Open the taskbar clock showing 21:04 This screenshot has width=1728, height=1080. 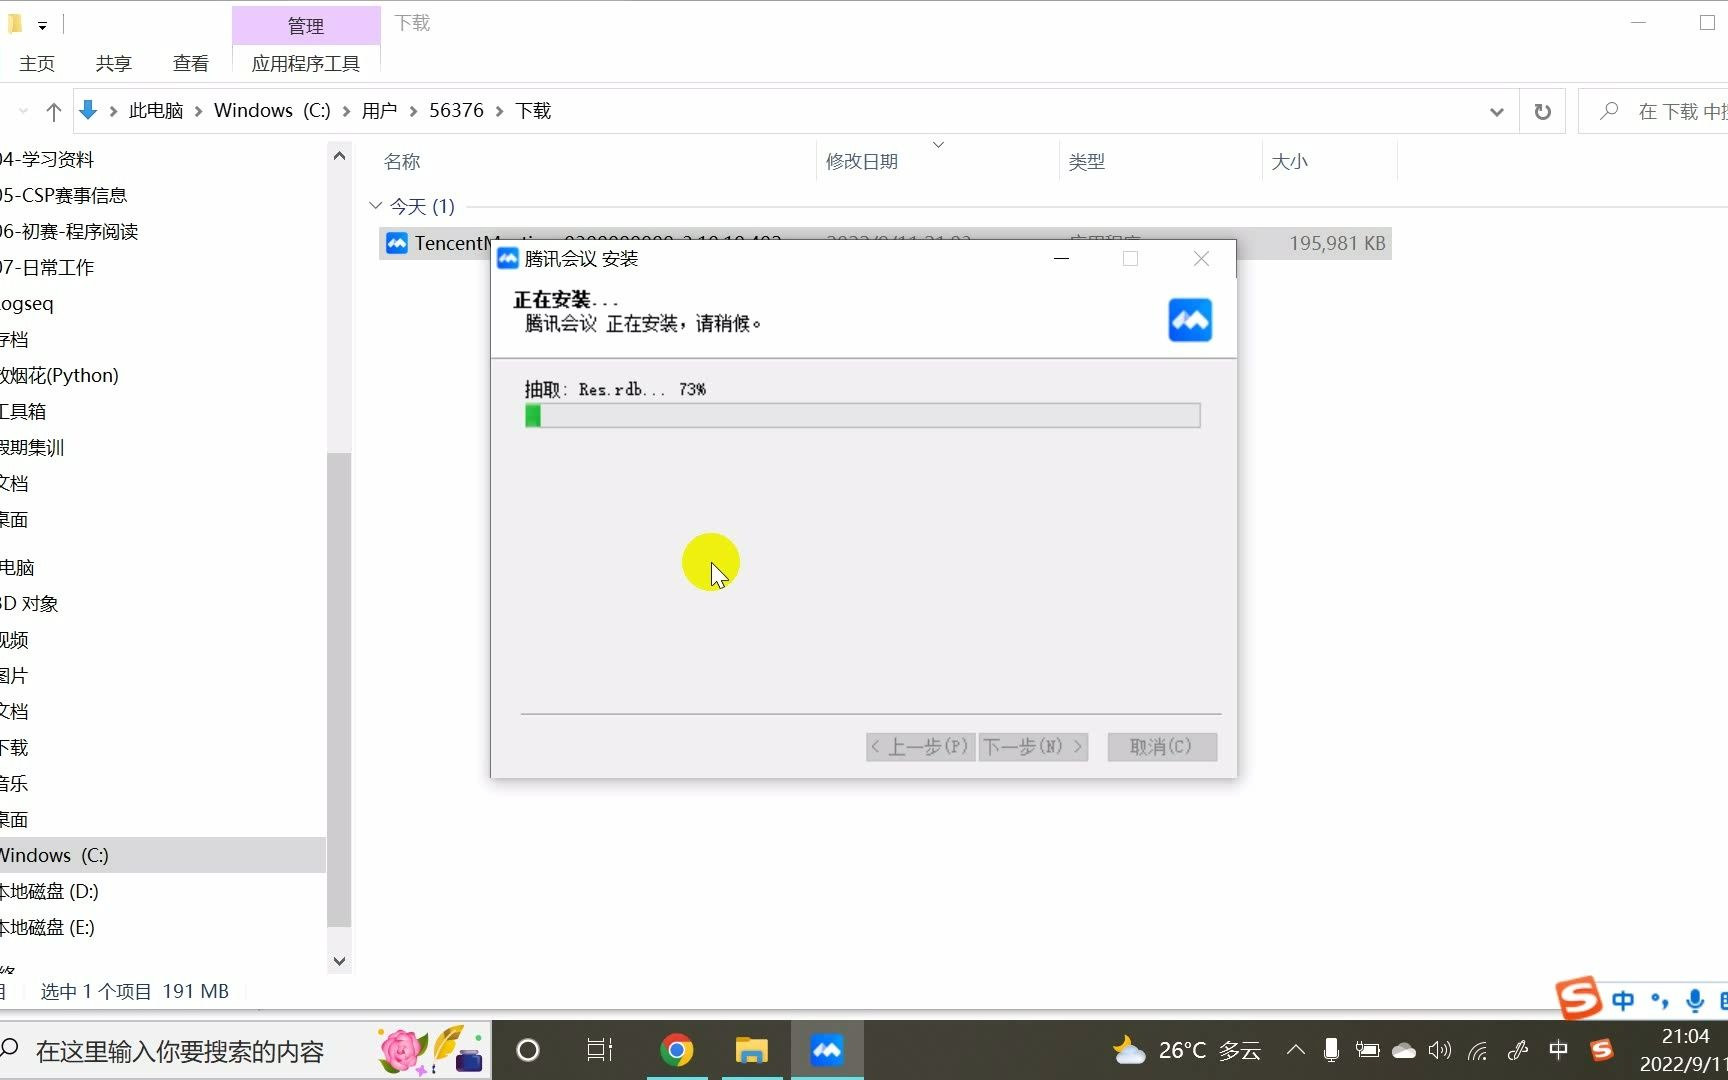point(1685,1050)
